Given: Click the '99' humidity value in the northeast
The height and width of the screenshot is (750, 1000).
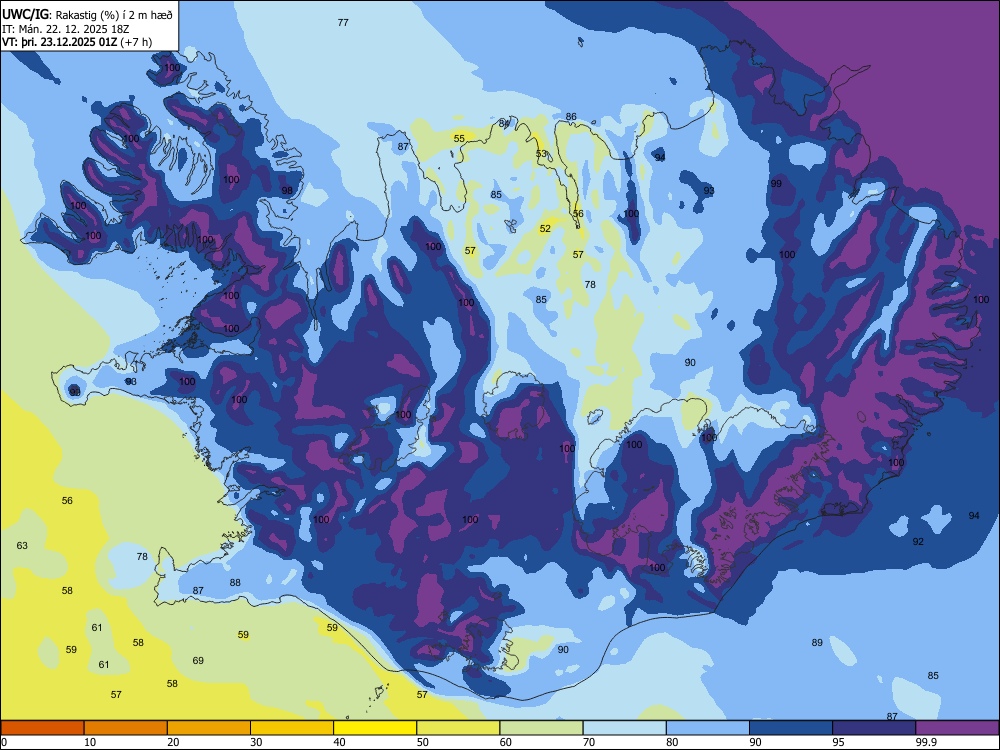Looking at the screenshot, I should [776, 184].
